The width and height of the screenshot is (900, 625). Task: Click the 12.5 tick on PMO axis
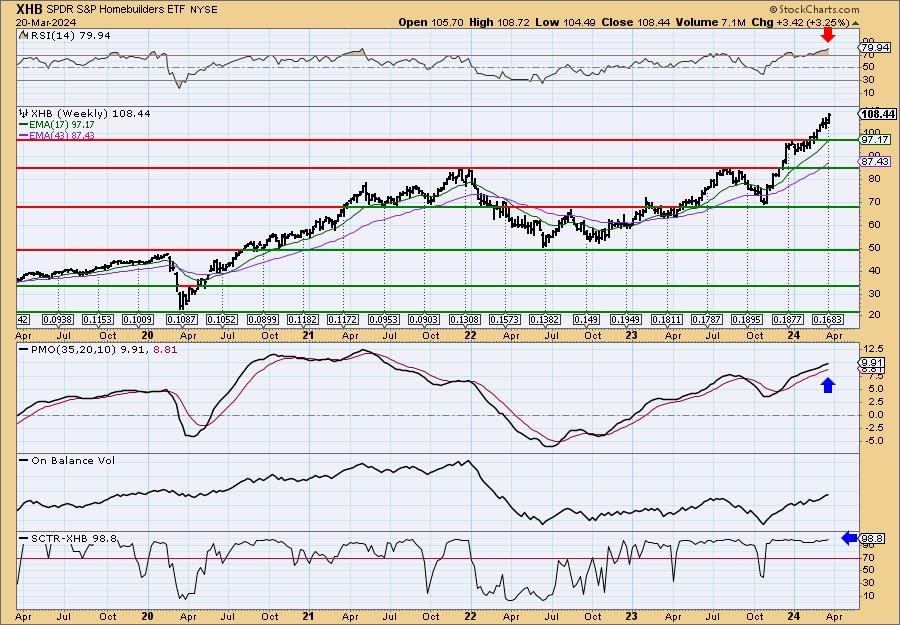click(875, 349)
